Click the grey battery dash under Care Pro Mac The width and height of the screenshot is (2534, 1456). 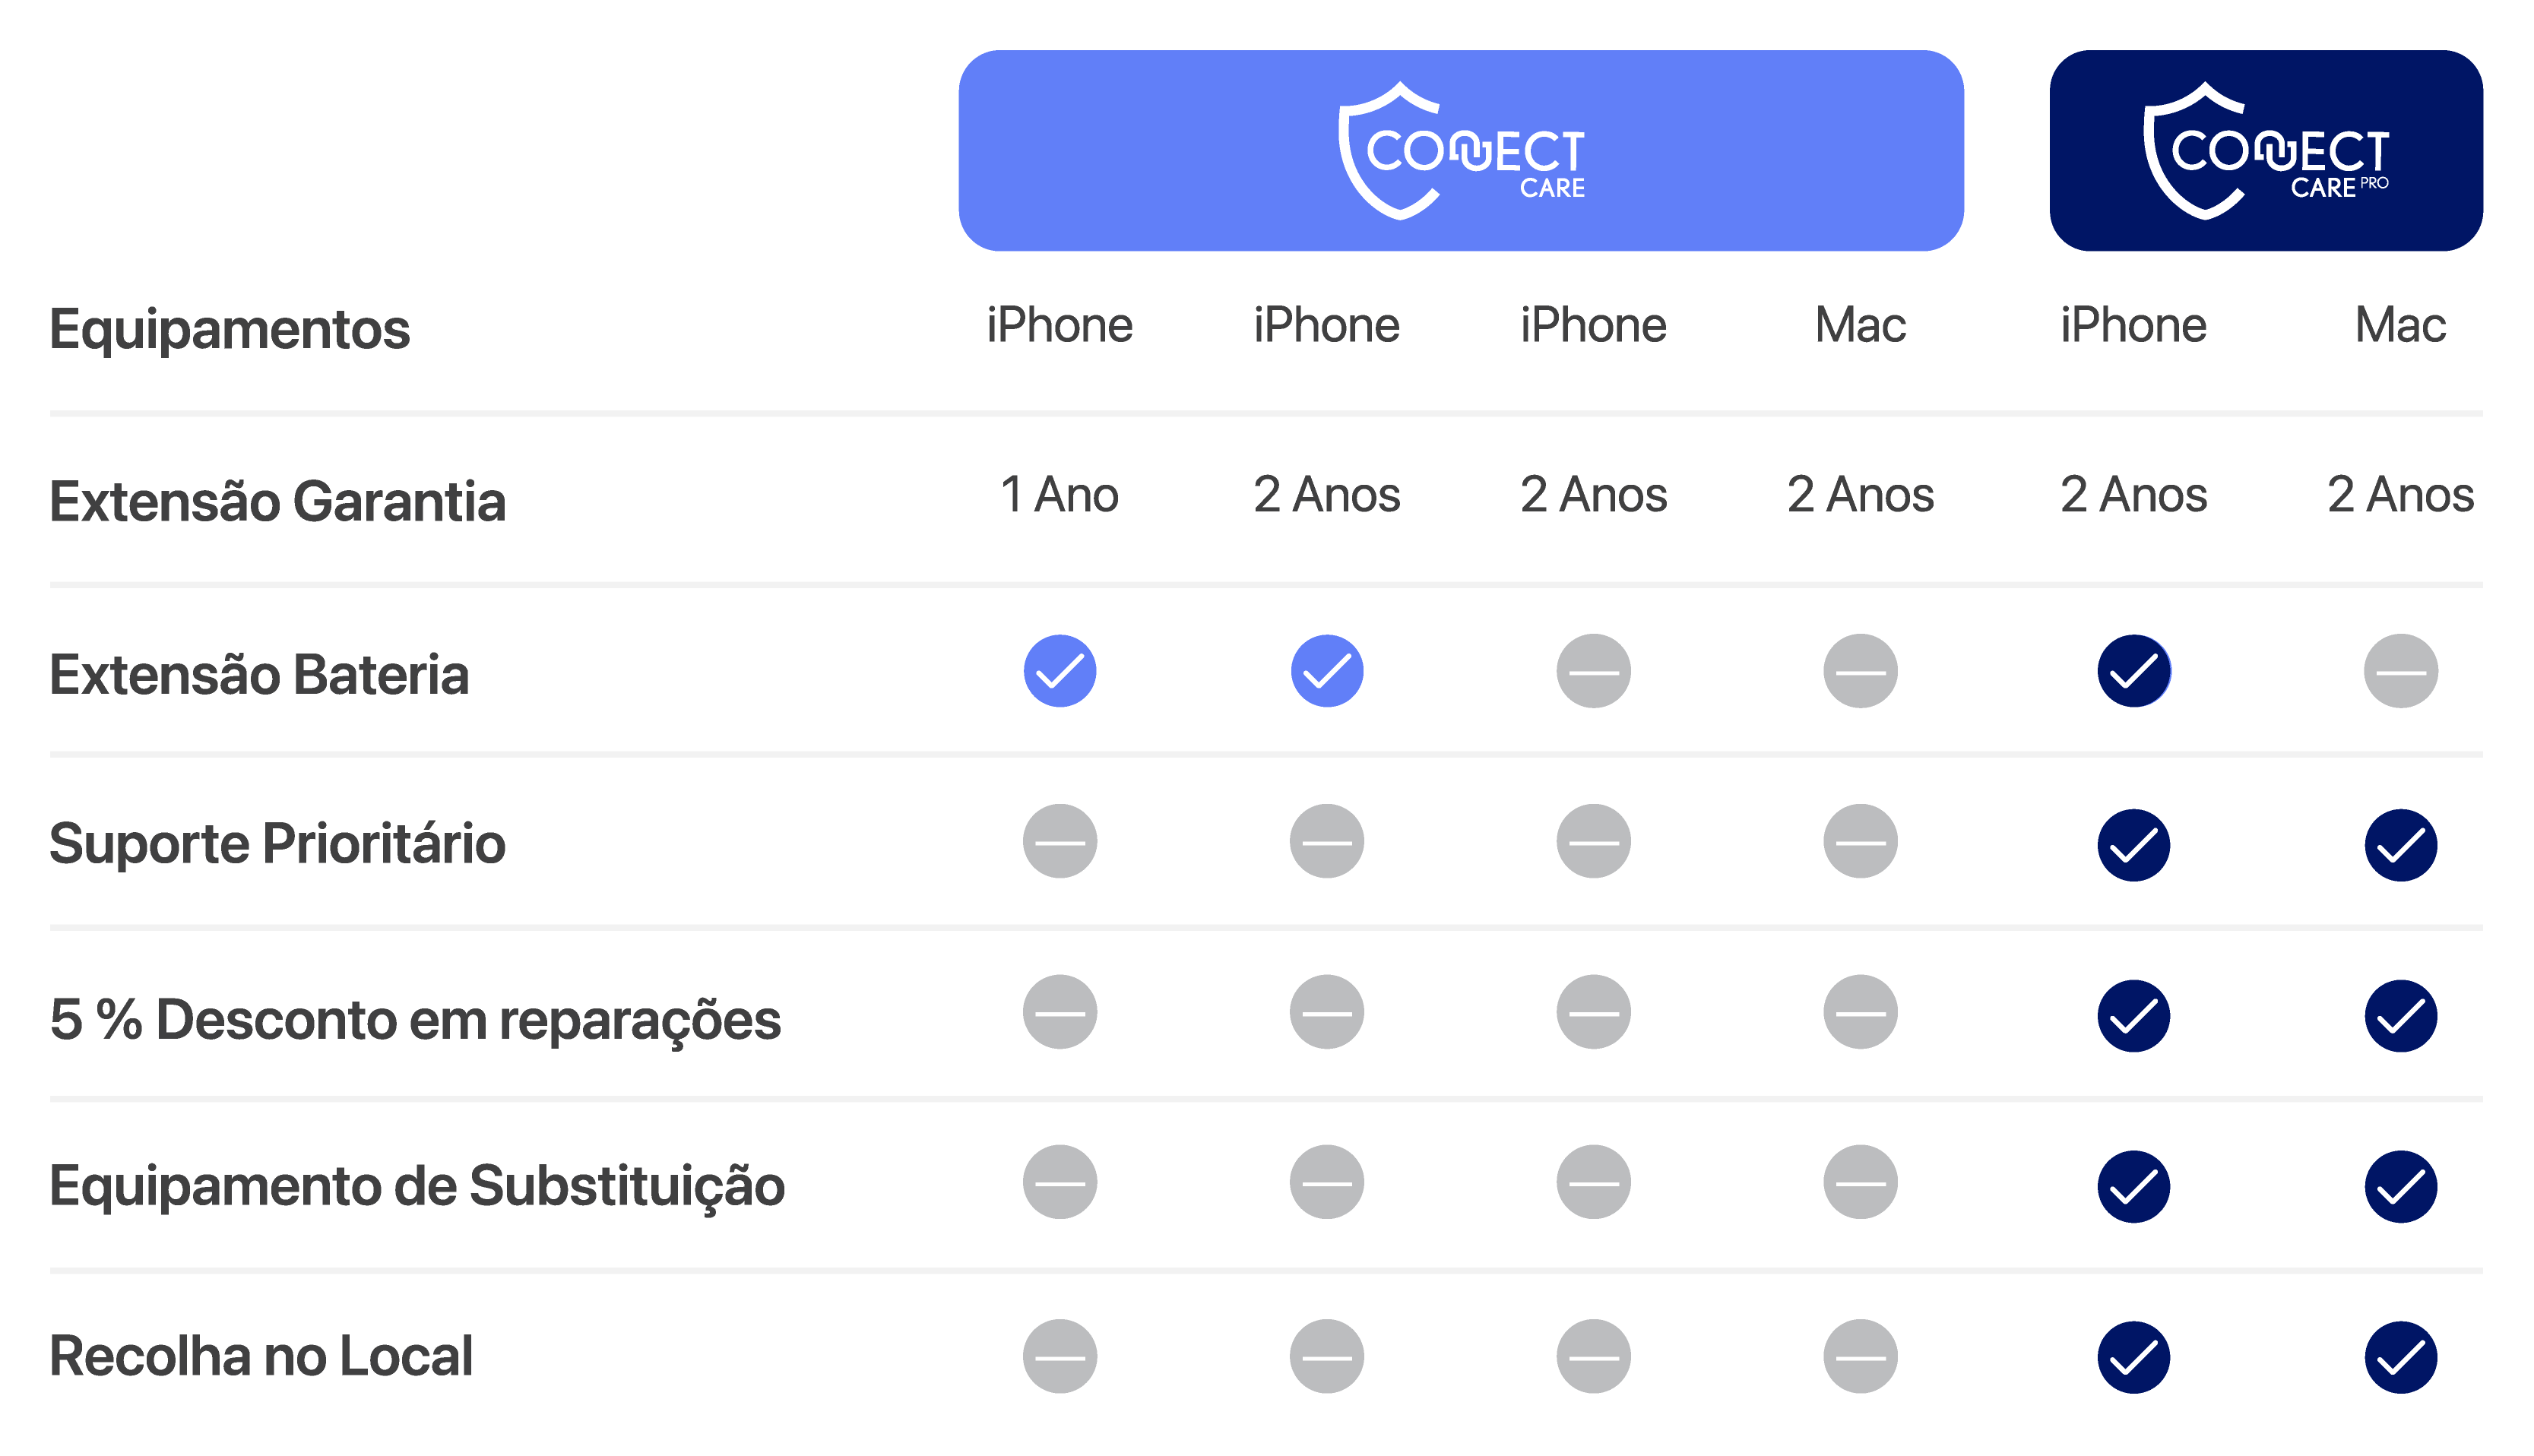click(2400, 671)
